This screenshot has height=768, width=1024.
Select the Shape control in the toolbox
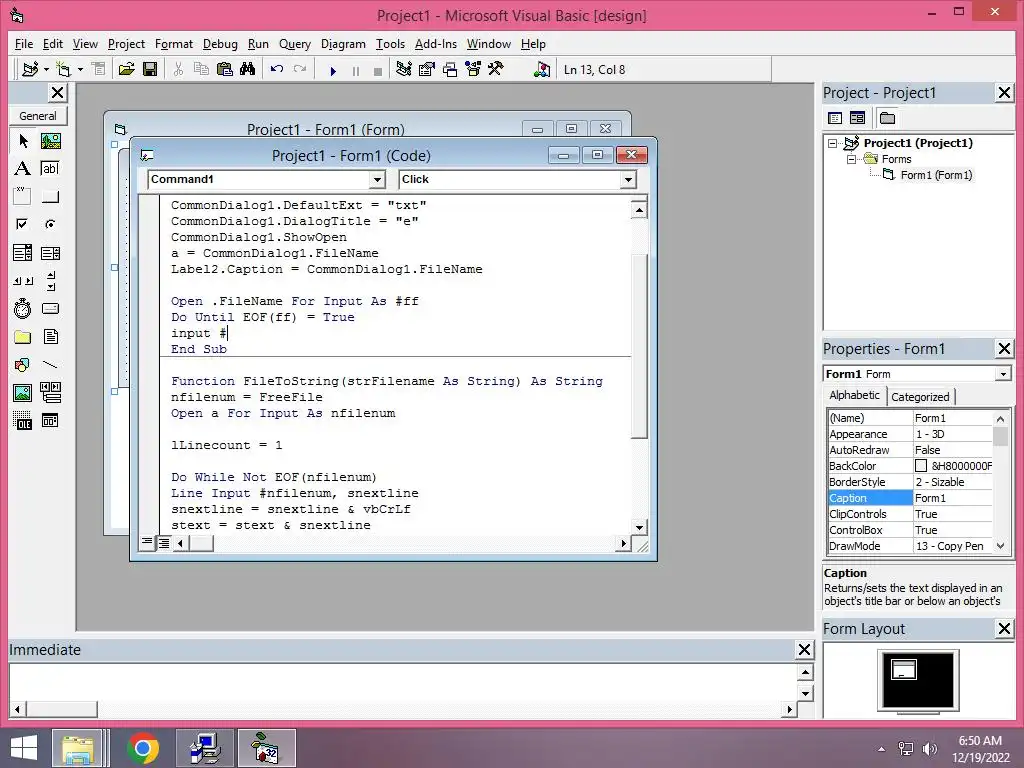22,364
